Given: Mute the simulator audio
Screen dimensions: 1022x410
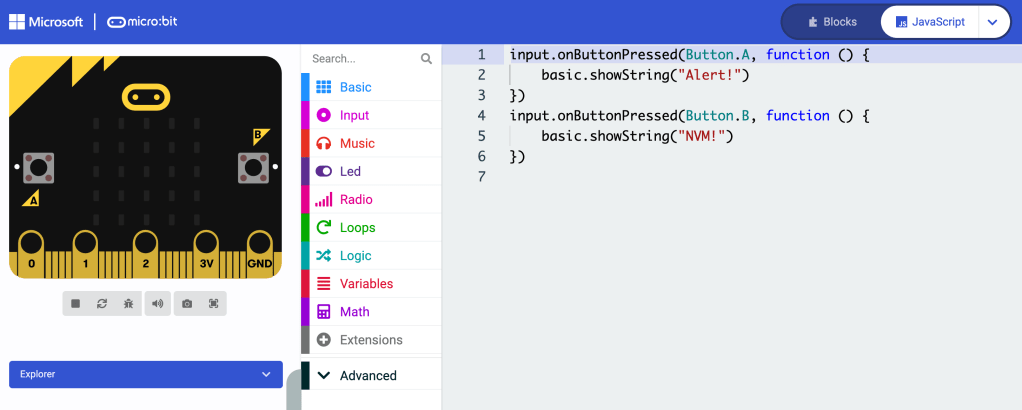Looking at the screenshot, I should point(157,303).
